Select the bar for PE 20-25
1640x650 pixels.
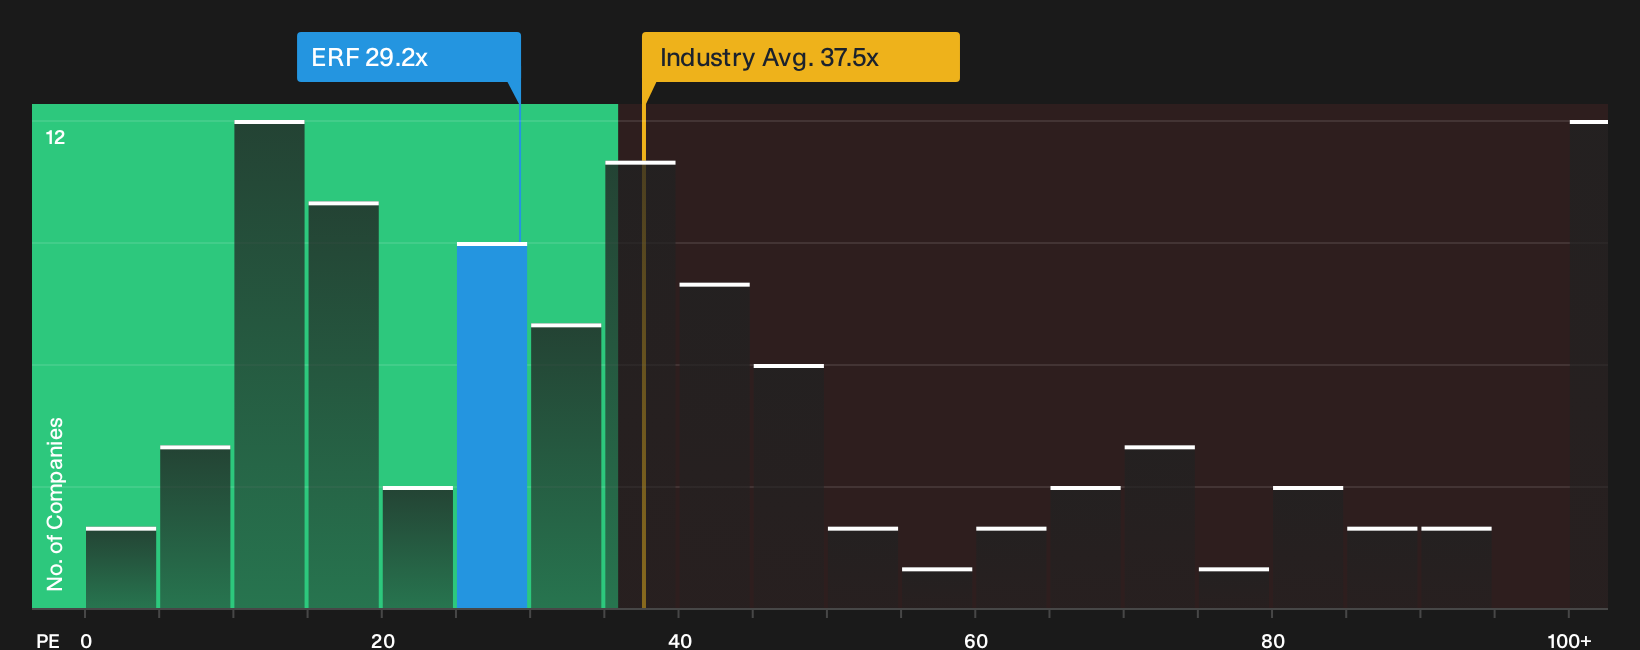click(x=418, y=547)
